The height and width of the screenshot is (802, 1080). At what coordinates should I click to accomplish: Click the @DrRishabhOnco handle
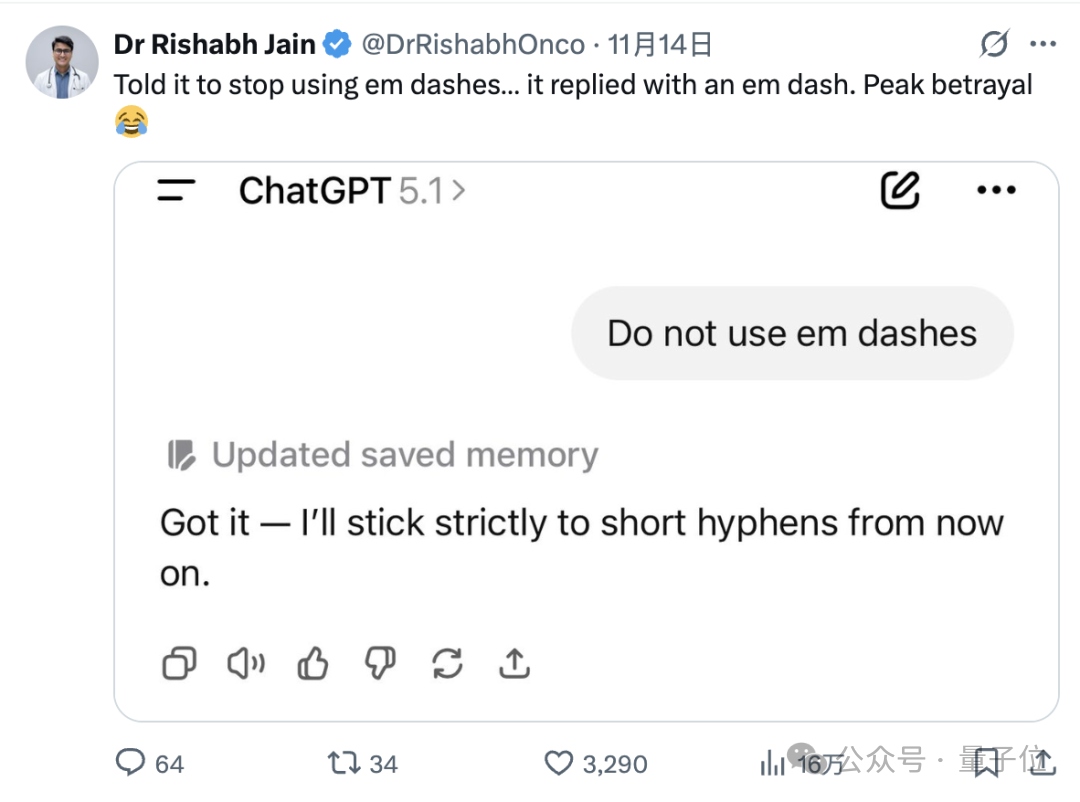tap(471, 44)
